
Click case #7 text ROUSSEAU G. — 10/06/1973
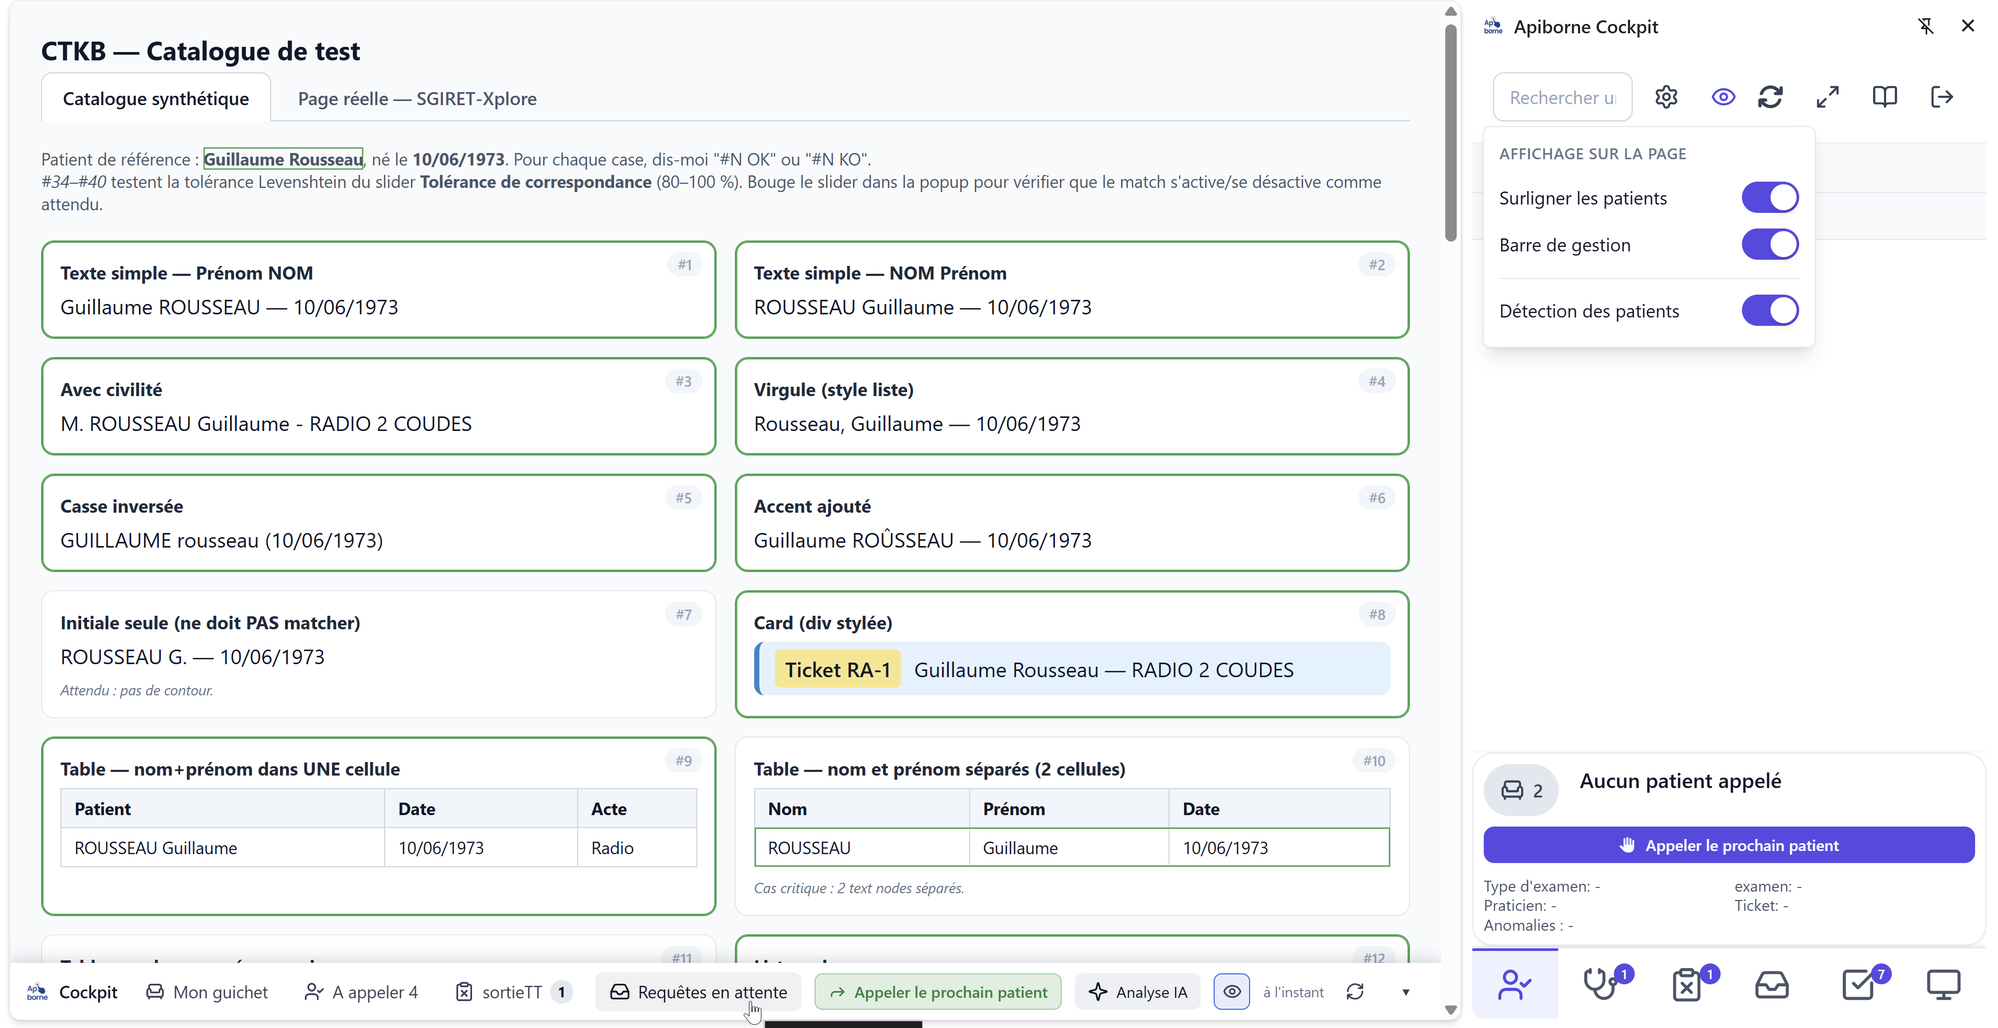(x=192, y=657)
